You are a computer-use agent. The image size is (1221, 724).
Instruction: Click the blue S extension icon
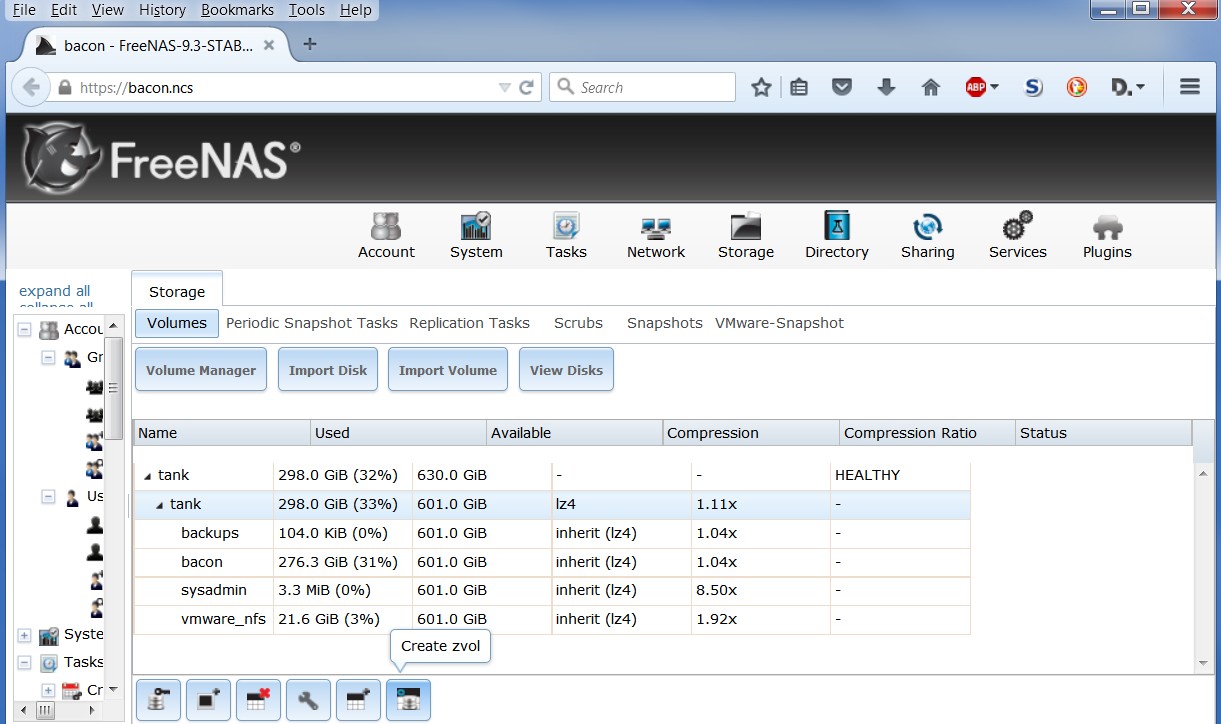point(1034,87)
